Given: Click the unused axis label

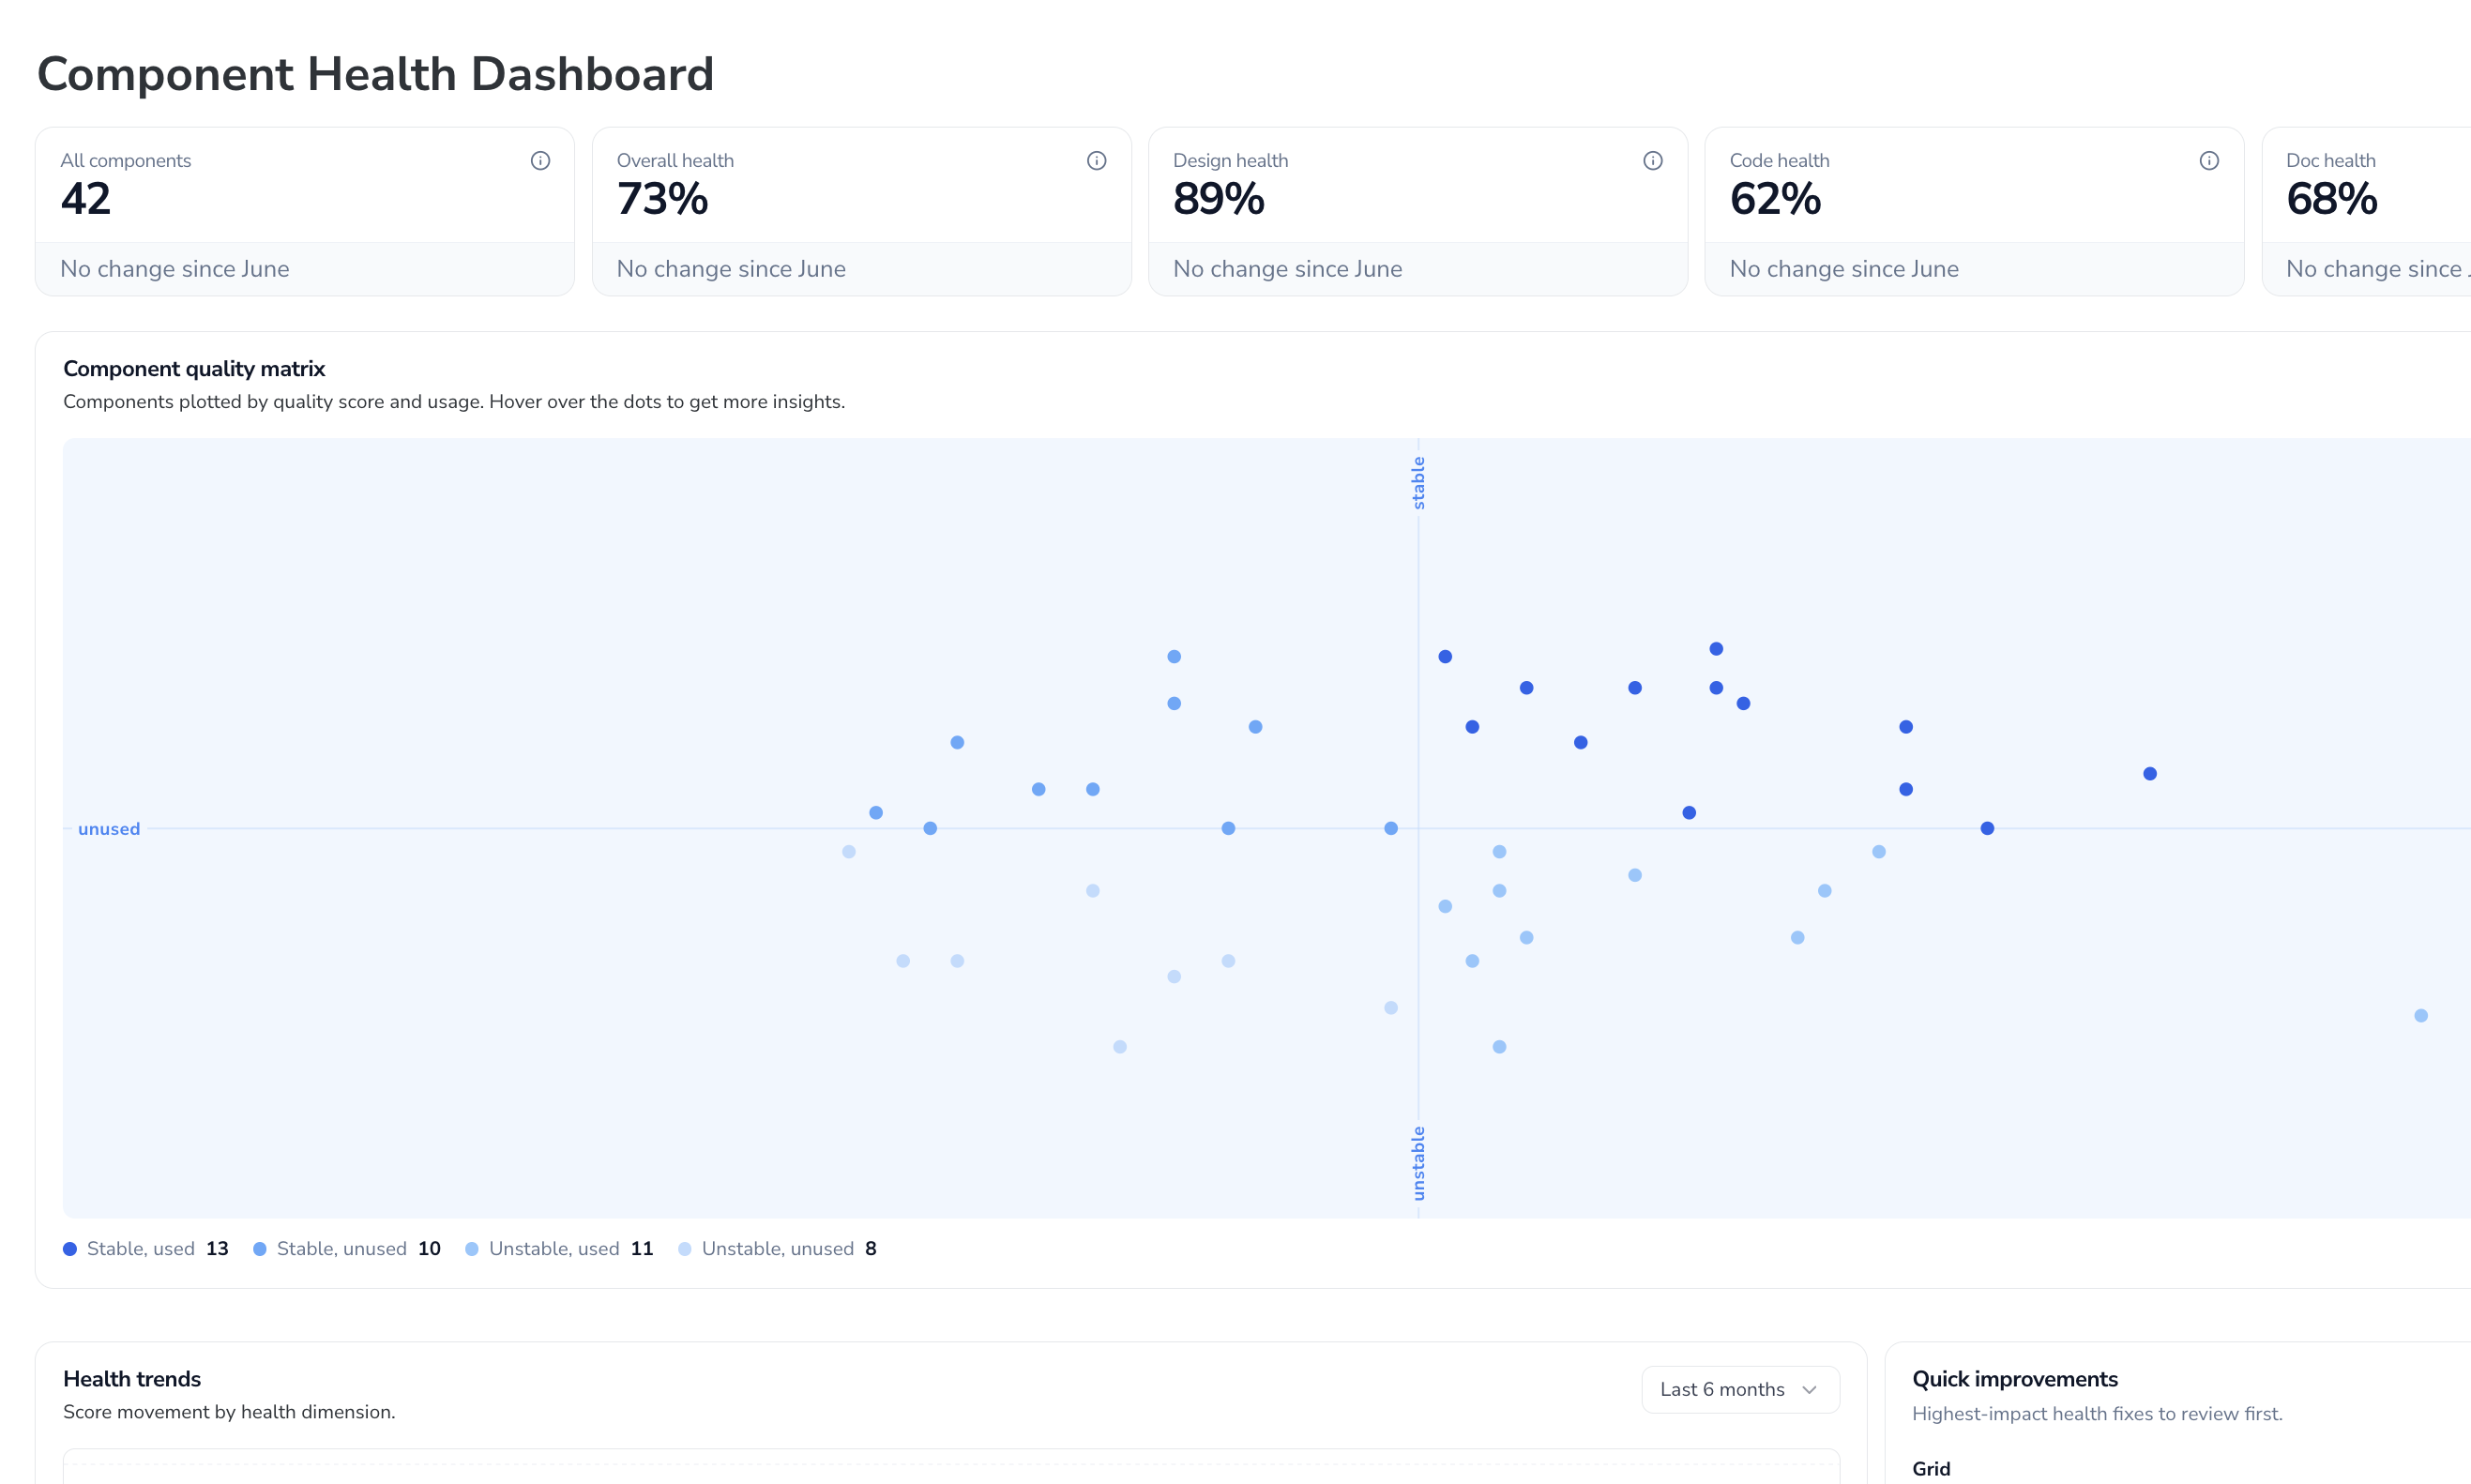Looking at the screenshot, I should [109, 829].
